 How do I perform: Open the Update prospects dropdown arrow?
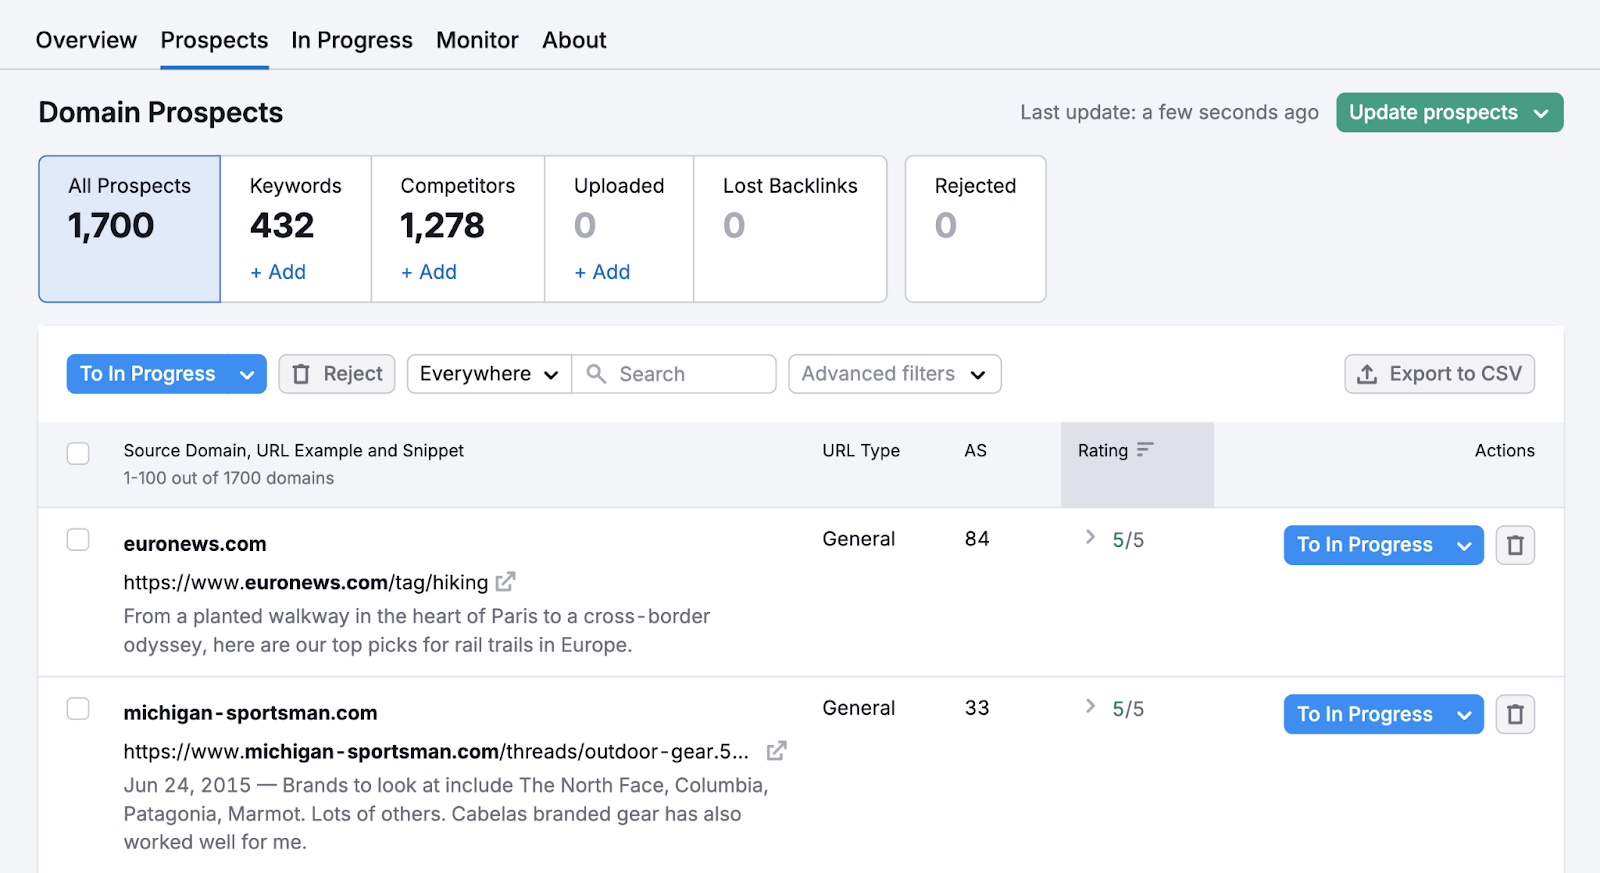[1541, 113]
